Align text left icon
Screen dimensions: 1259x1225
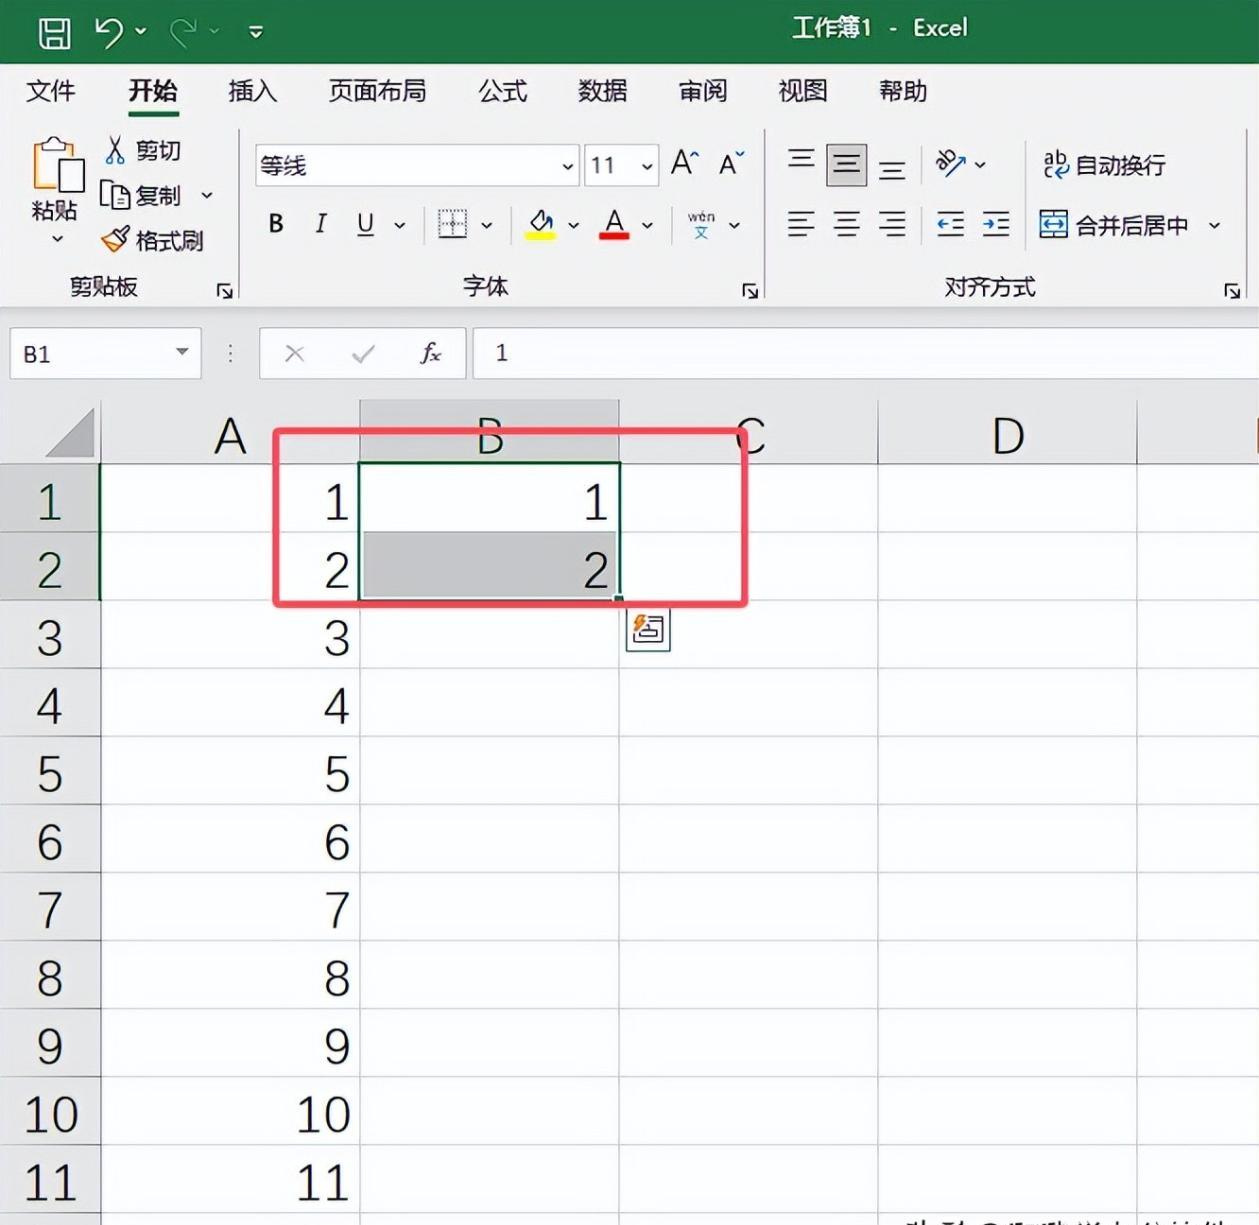801,224
